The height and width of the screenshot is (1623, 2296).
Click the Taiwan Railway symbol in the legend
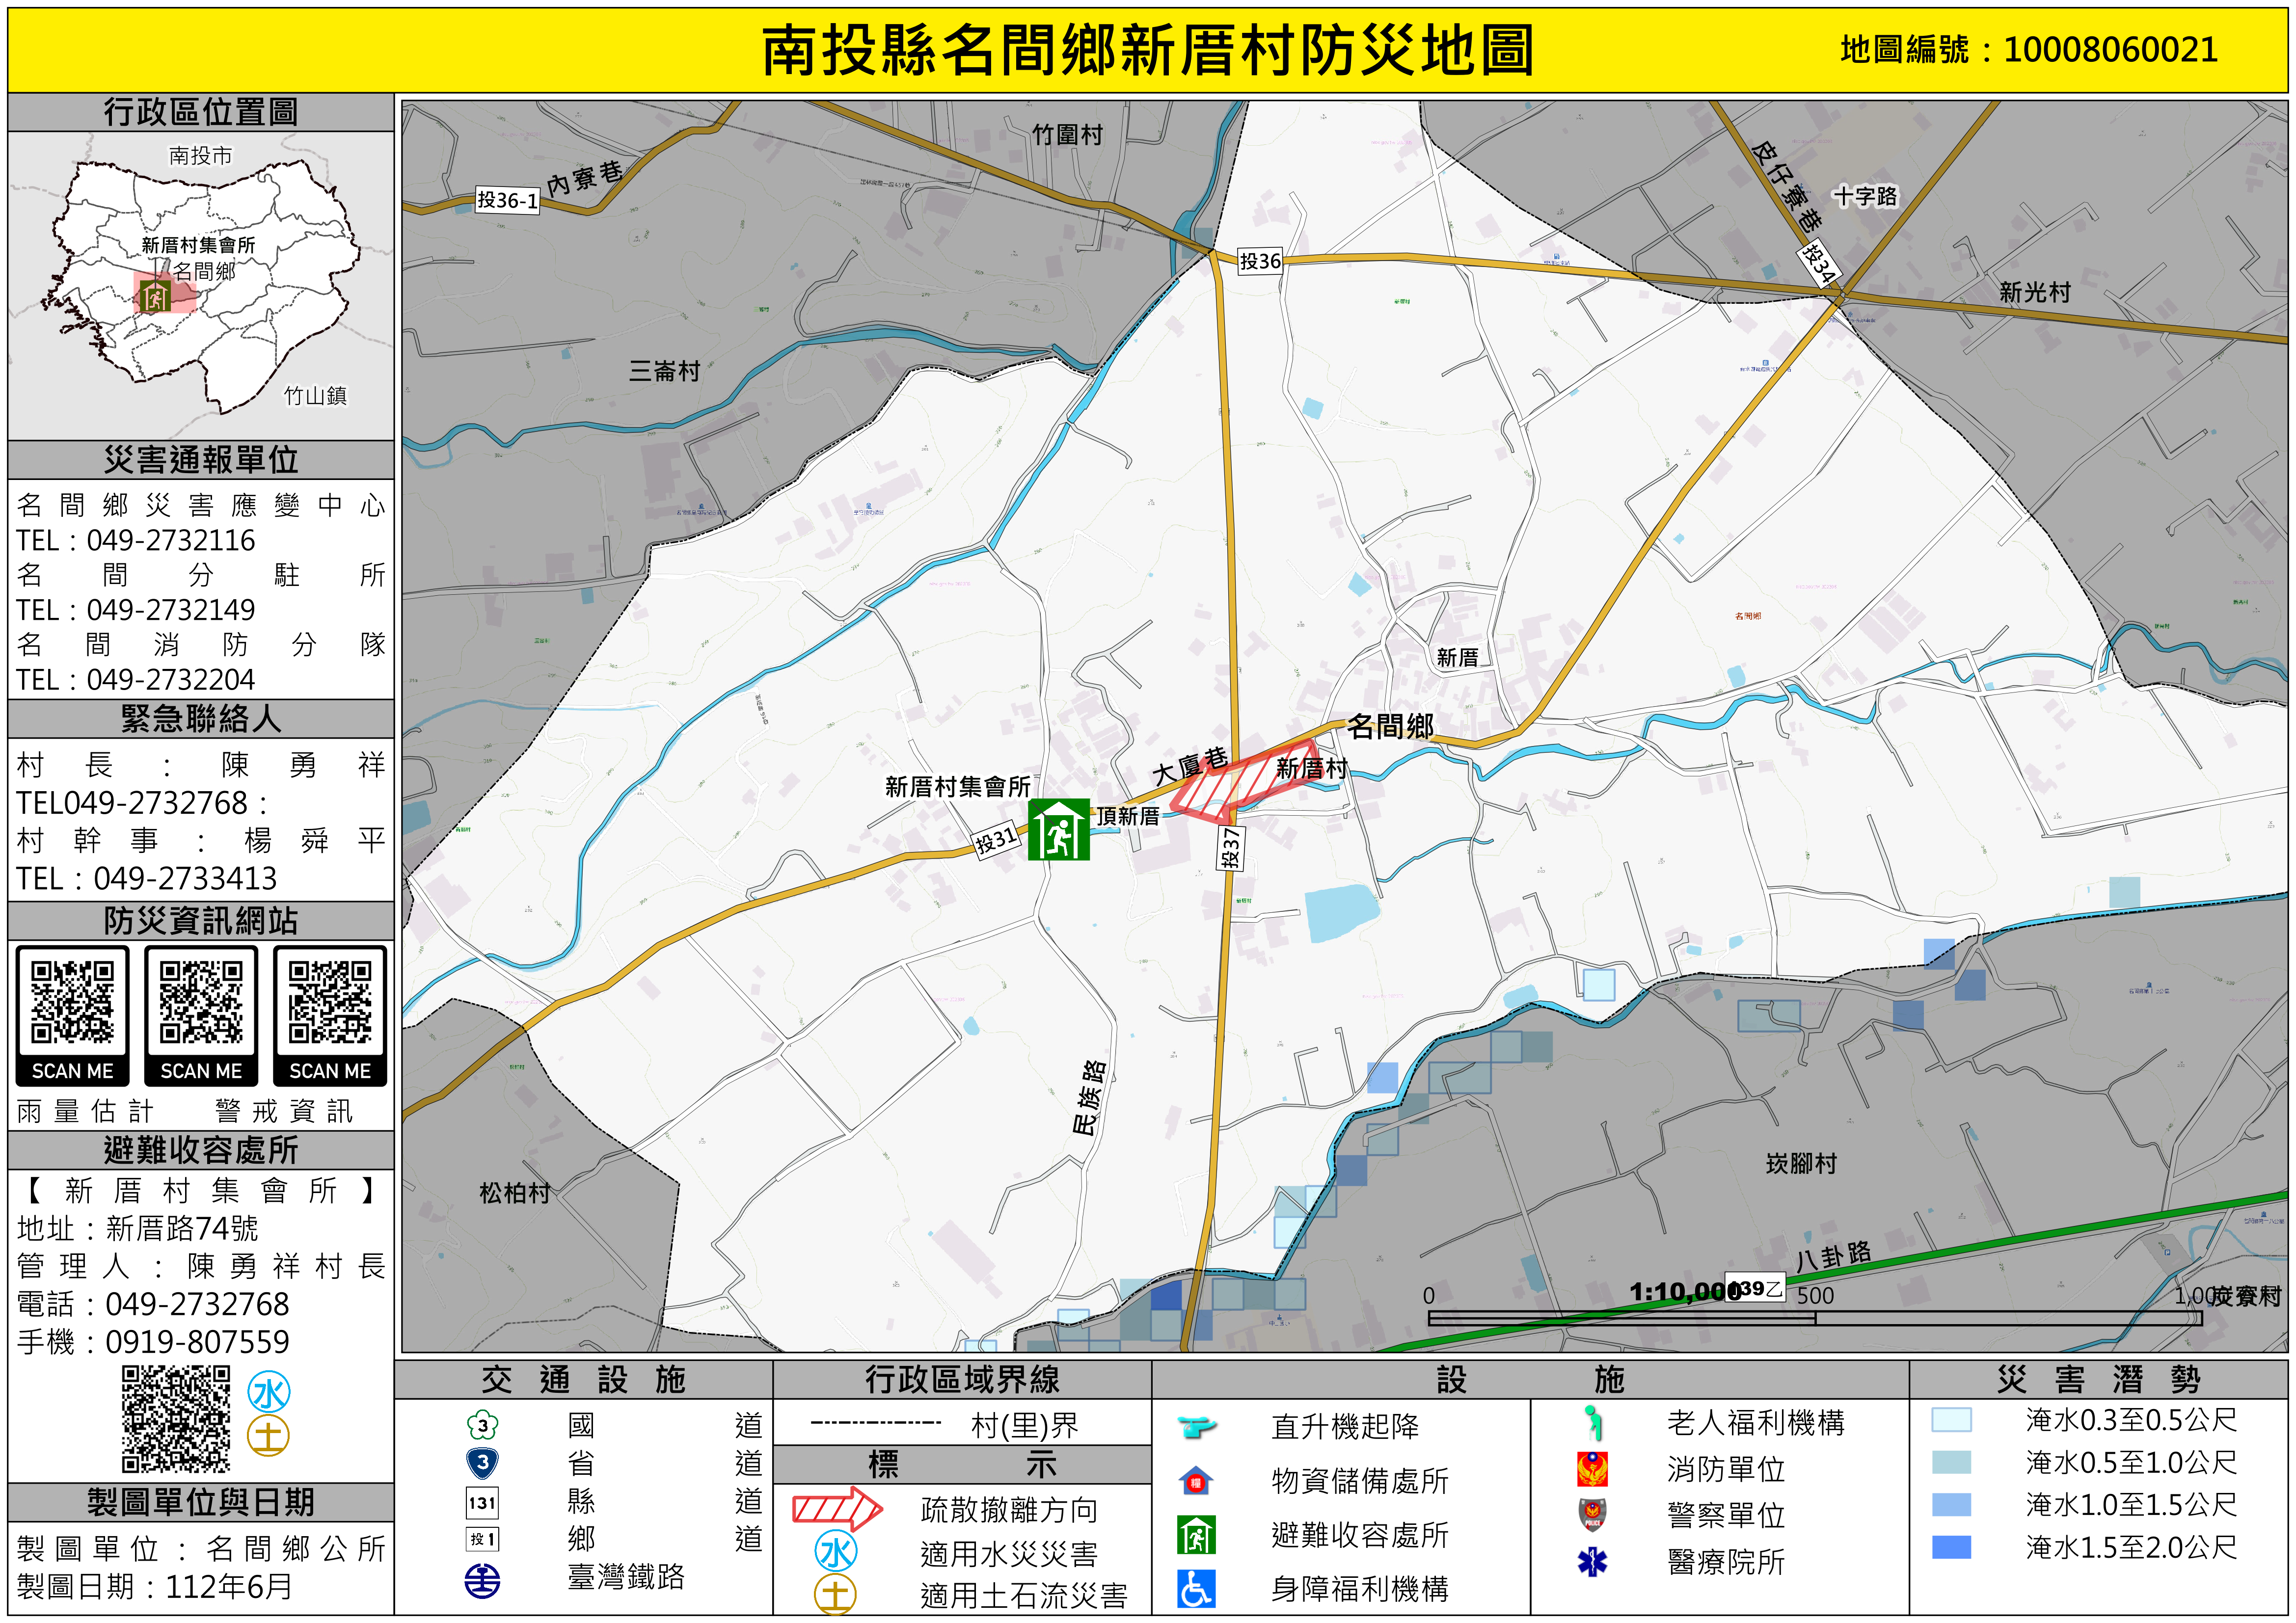point(483,1581)
